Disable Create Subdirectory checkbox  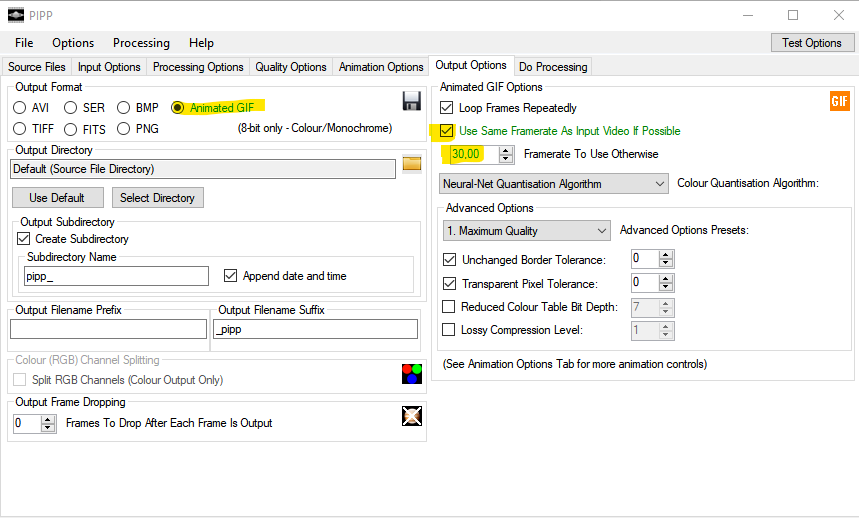coord(24,239)
